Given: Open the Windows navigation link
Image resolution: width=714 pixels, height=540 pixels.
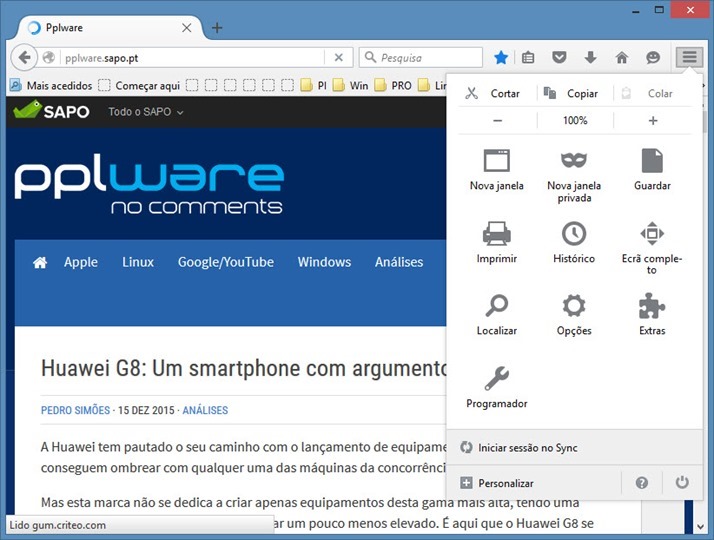Looking at the screenshot, I should 324,262.
